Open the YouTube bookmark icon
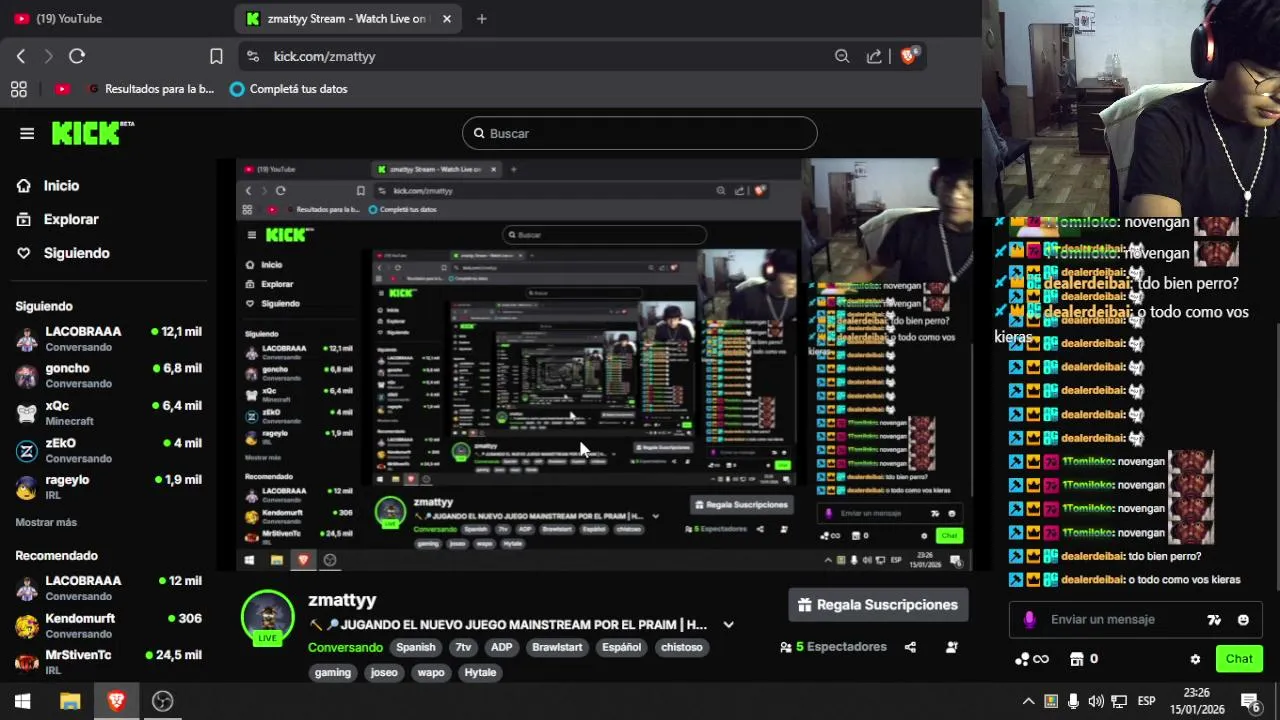 point(62,89)
